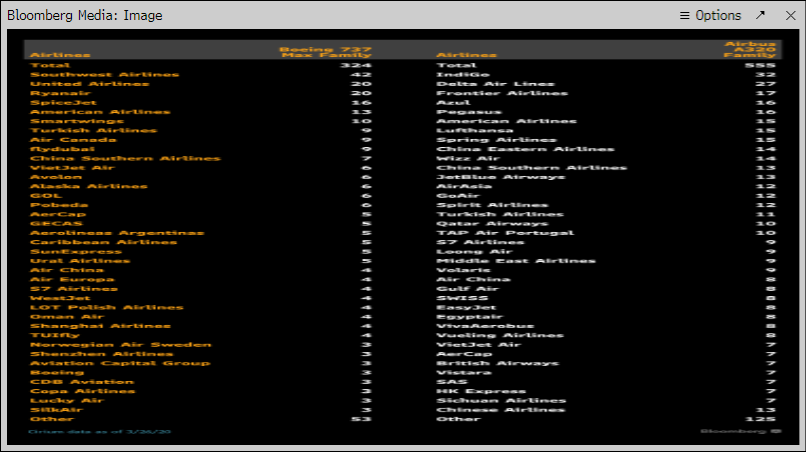Select the Ural Airlines row
The width and height of the screenshot is (806, 452).
tap(200, 261)
